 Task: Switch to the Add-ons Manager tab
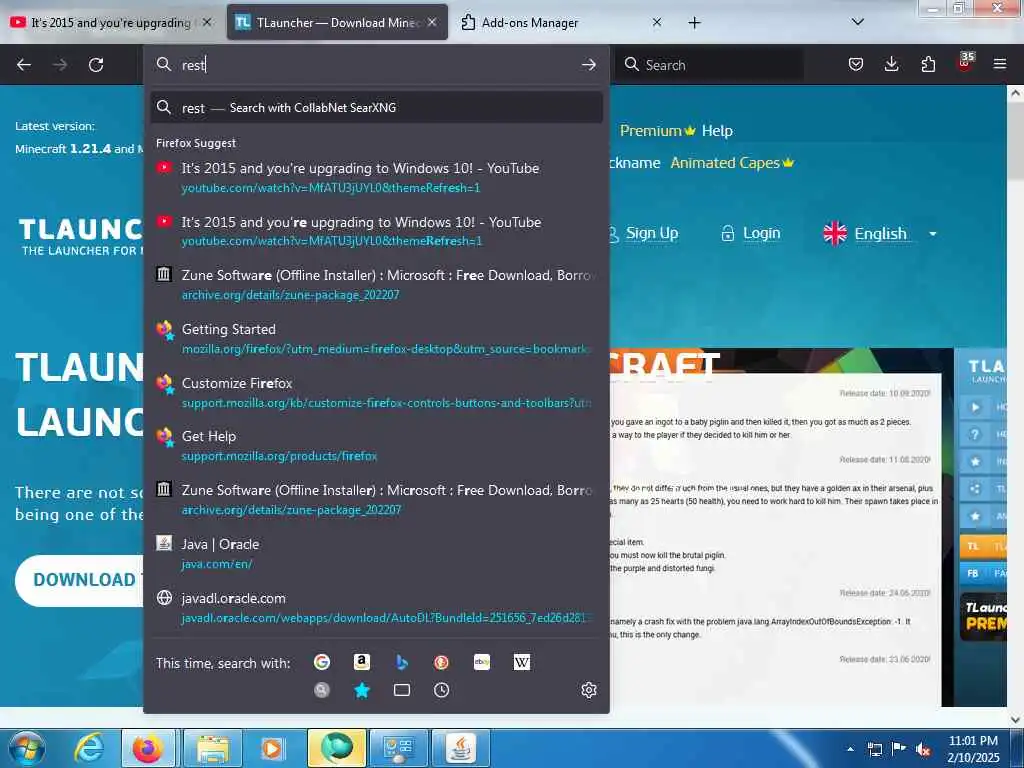tap(562, 22)
